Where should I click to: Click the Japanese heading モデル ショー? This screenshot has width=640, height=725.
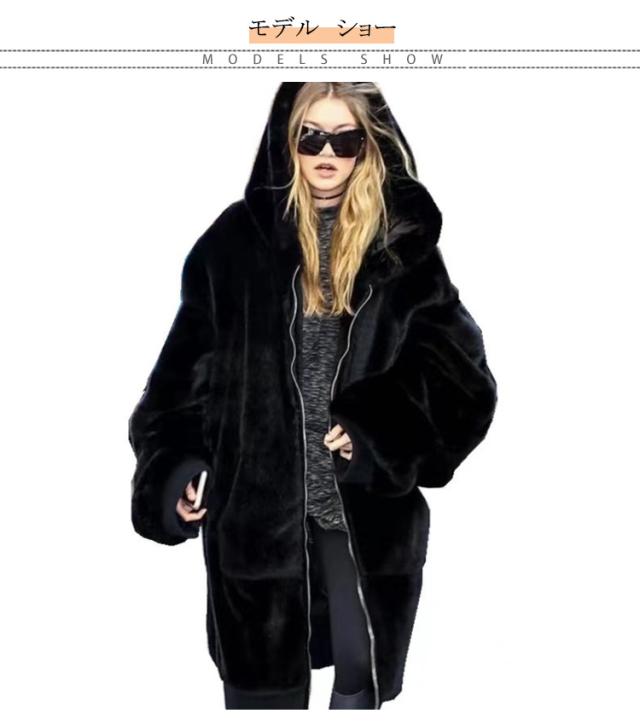(321, 27)
